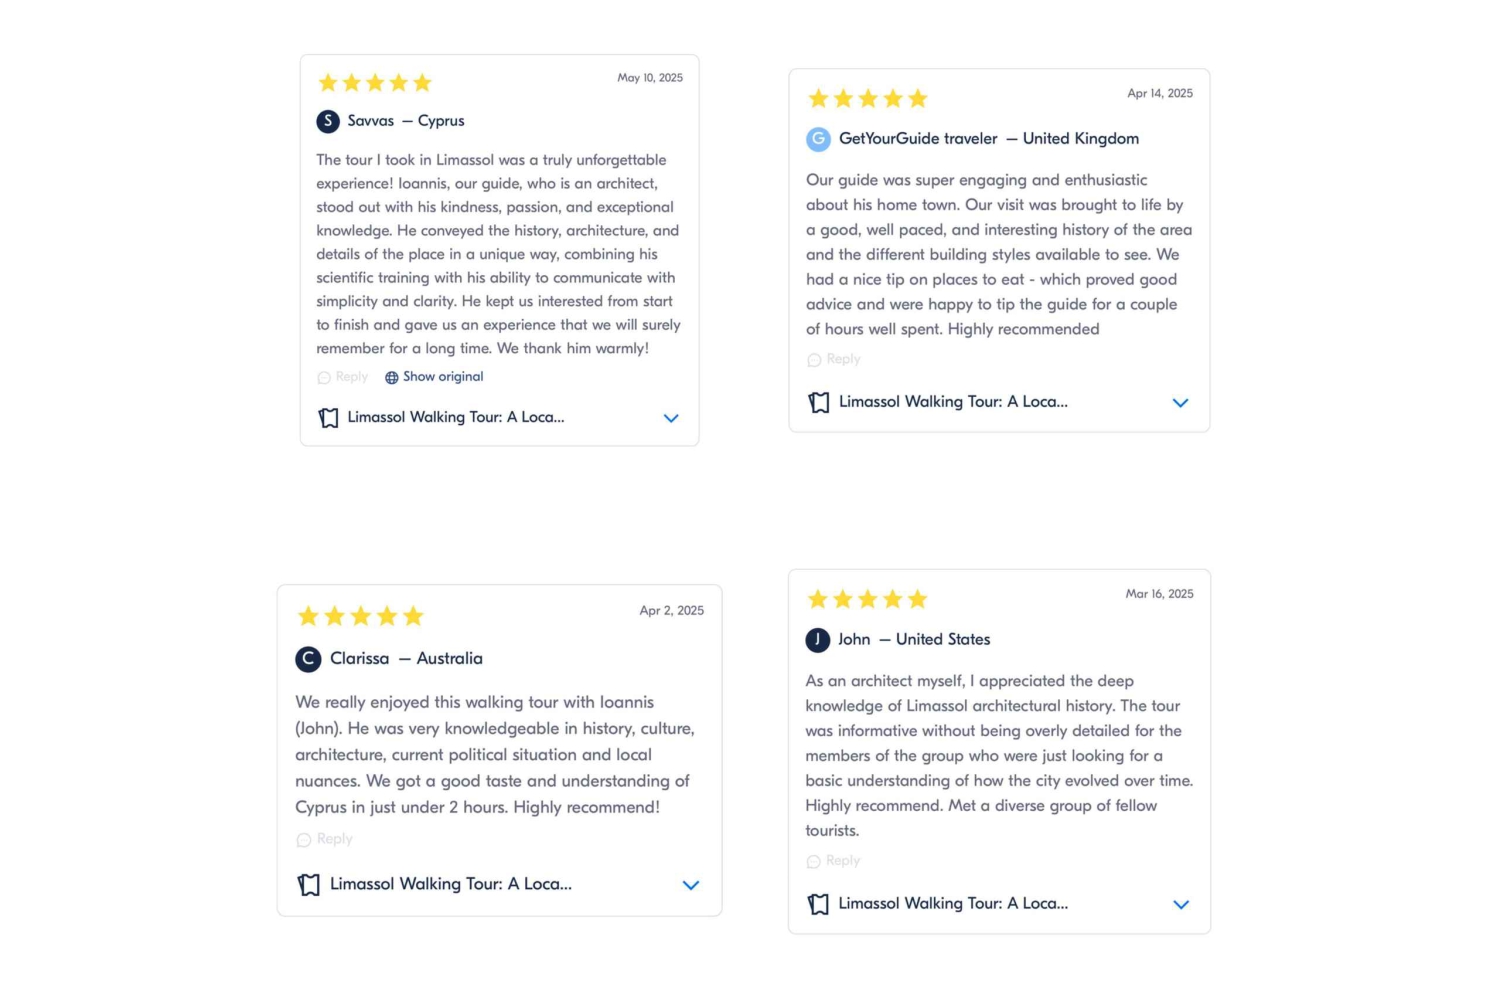Reply to John's review
Screen dimensions: 1500x1001
pyautogui.click(x=834, y=861)
